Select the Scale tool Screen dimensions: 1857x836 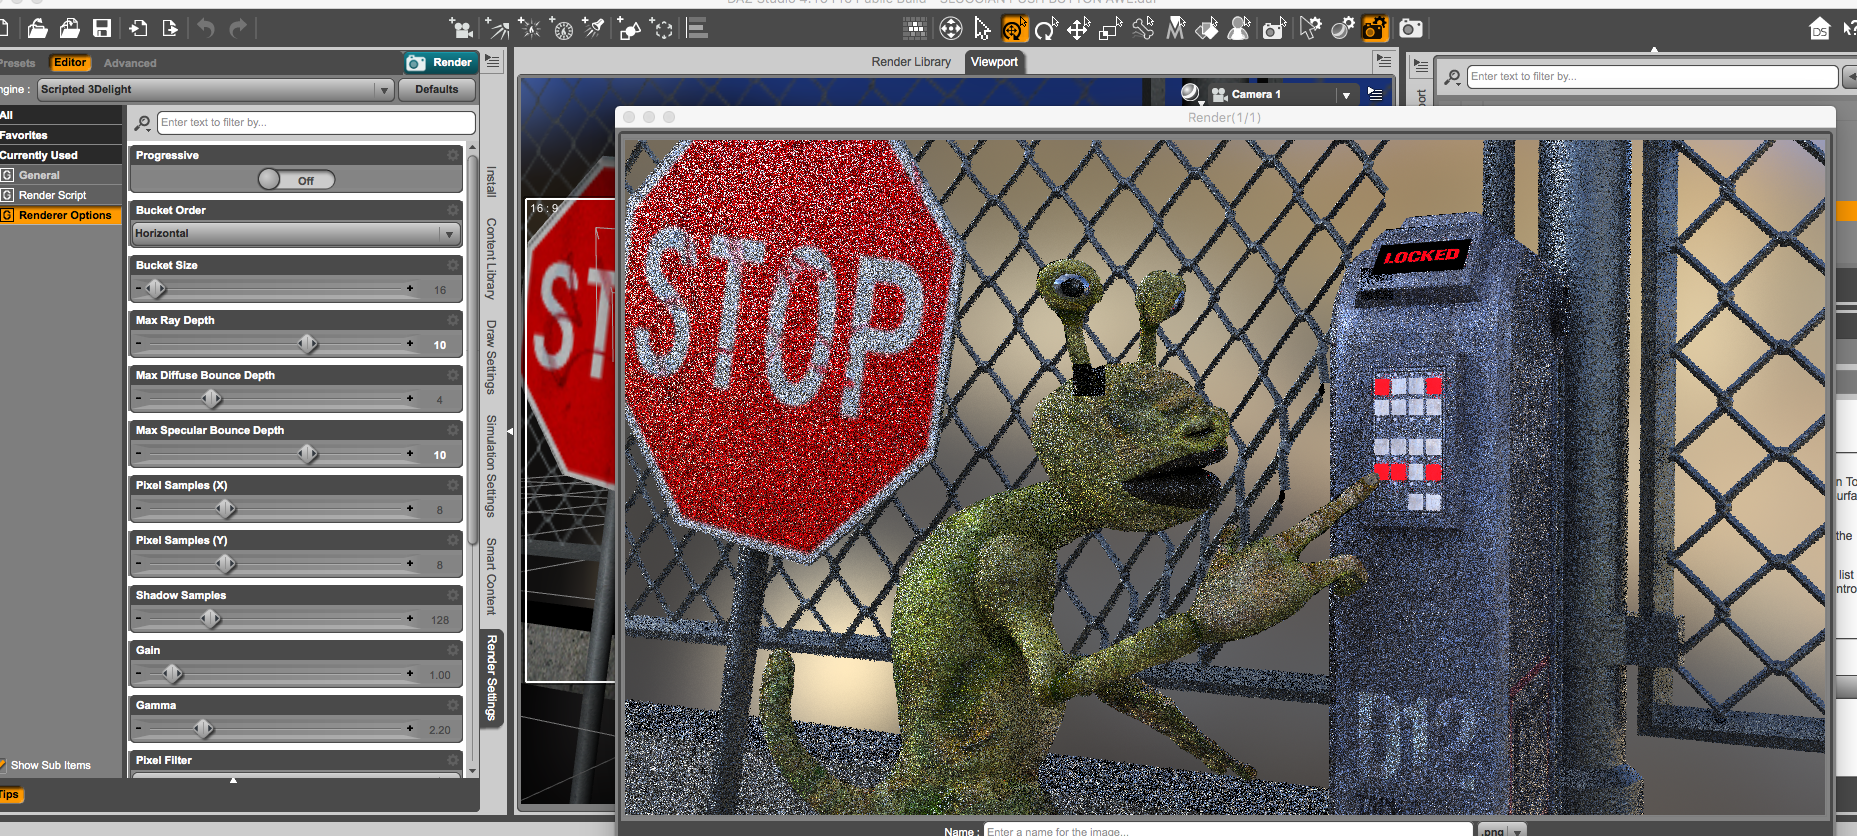(1110, 29)
